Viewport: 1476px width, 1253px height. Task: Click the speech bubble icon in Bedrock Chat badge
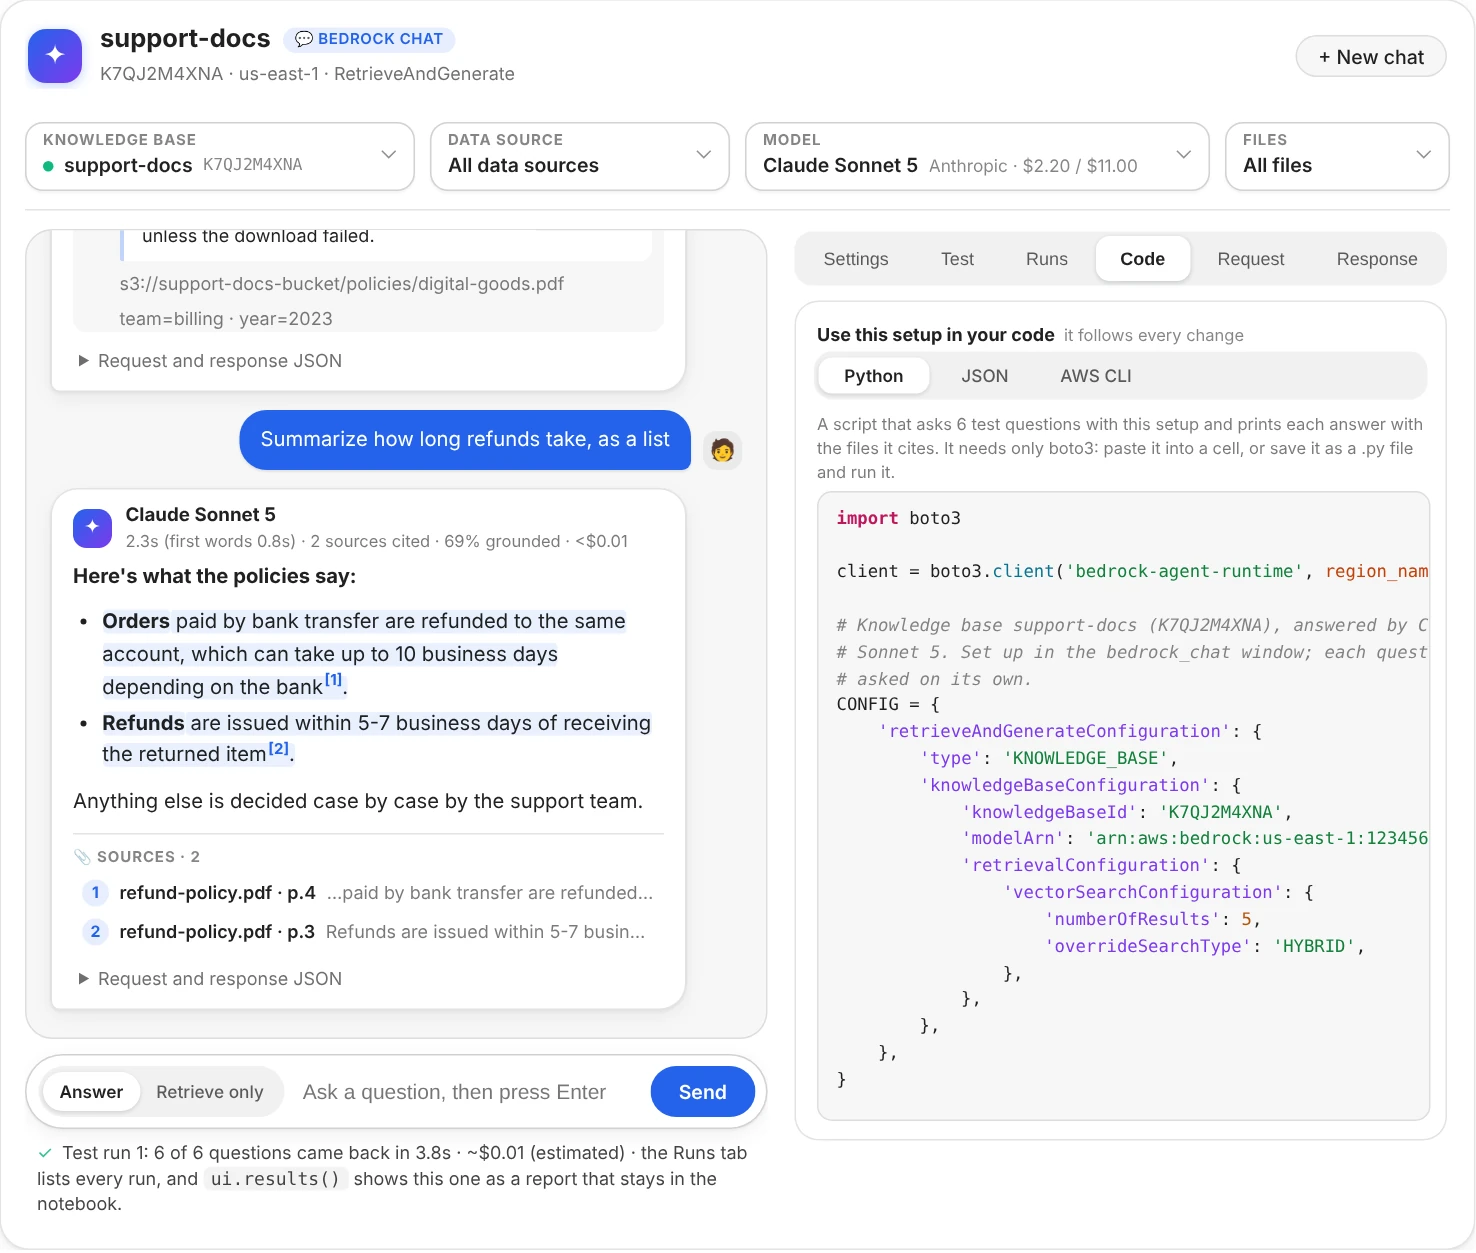click(304, 39)
